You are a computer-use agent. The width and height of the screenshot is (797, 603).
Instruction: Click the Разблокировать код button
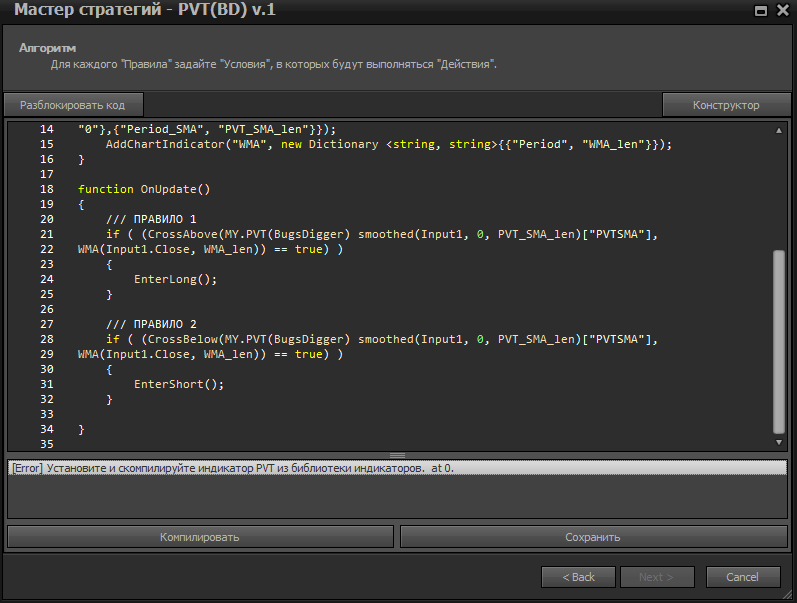coord(73,105)
